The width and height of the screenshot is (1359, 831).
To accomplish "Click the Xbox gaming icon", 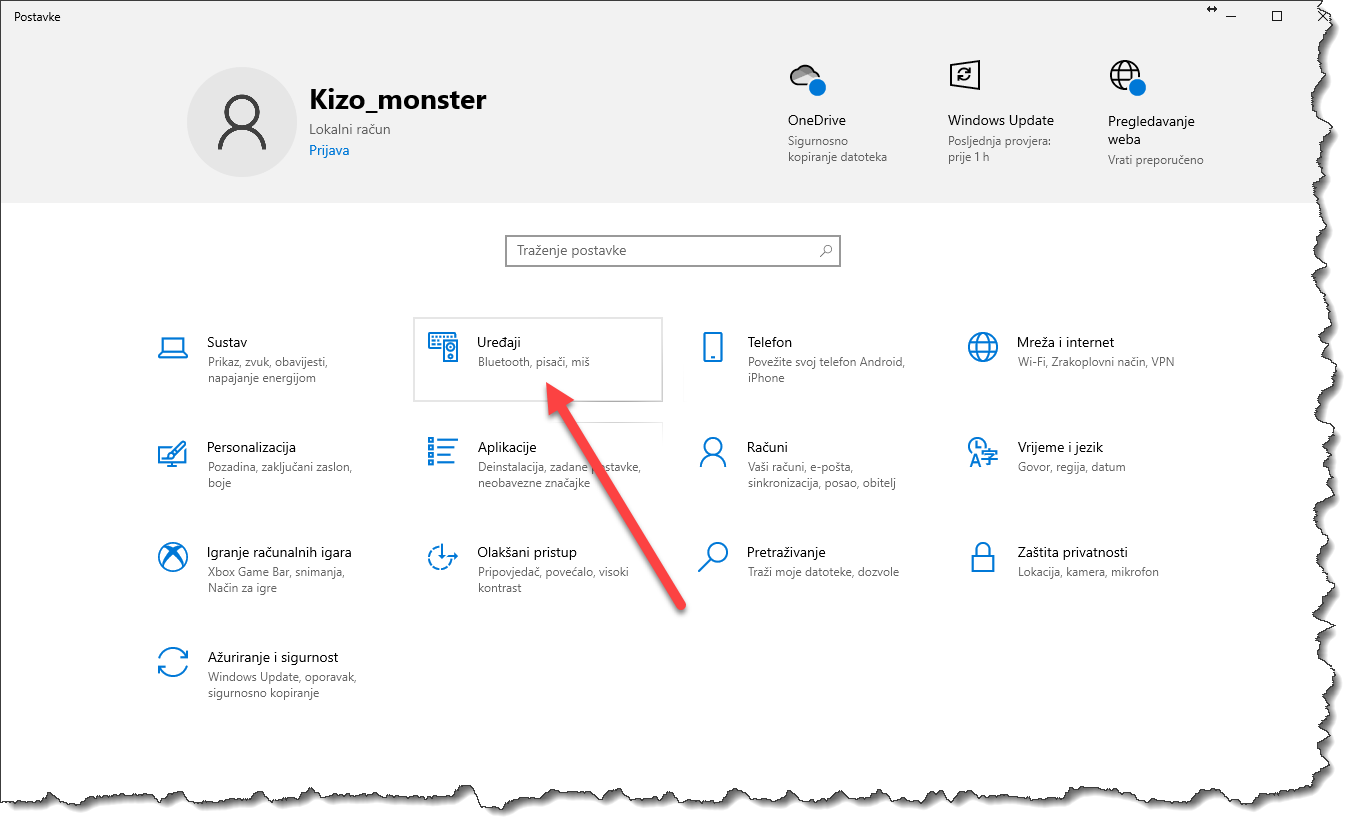I will point(173,557).
